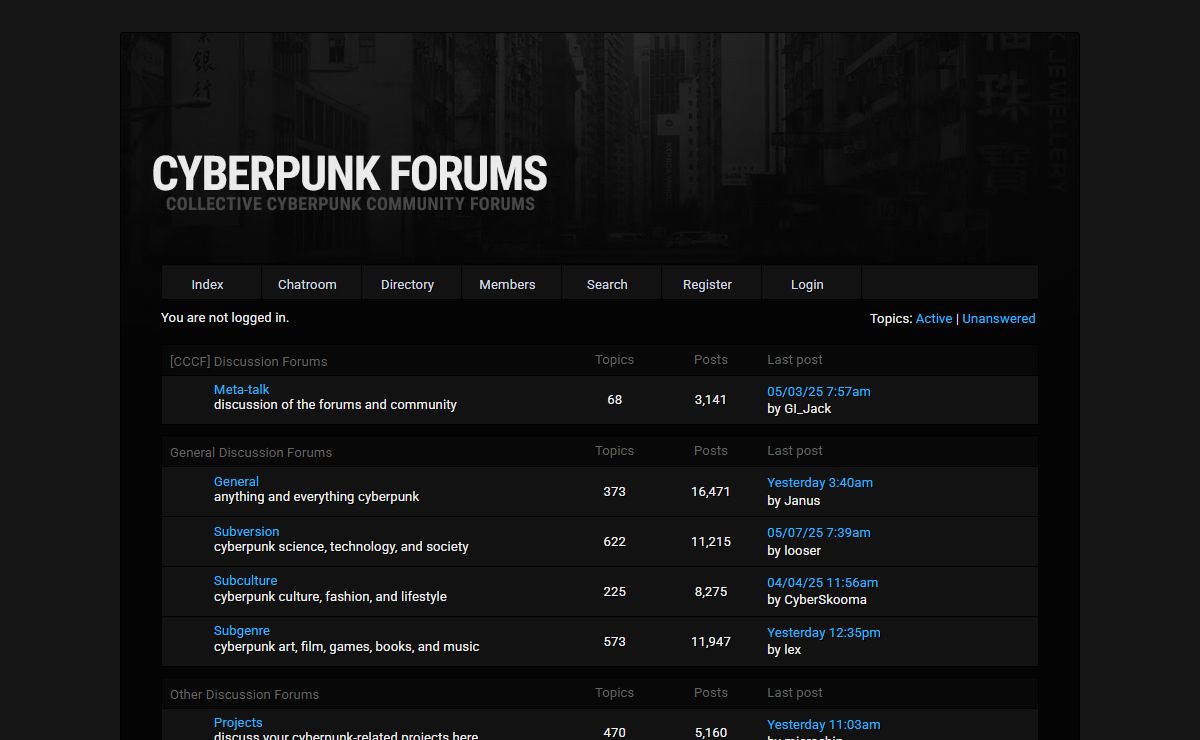This screenshot has height=740, width=1200.
Task: Open the Index navigation tab
Action: tap(208, 284)
